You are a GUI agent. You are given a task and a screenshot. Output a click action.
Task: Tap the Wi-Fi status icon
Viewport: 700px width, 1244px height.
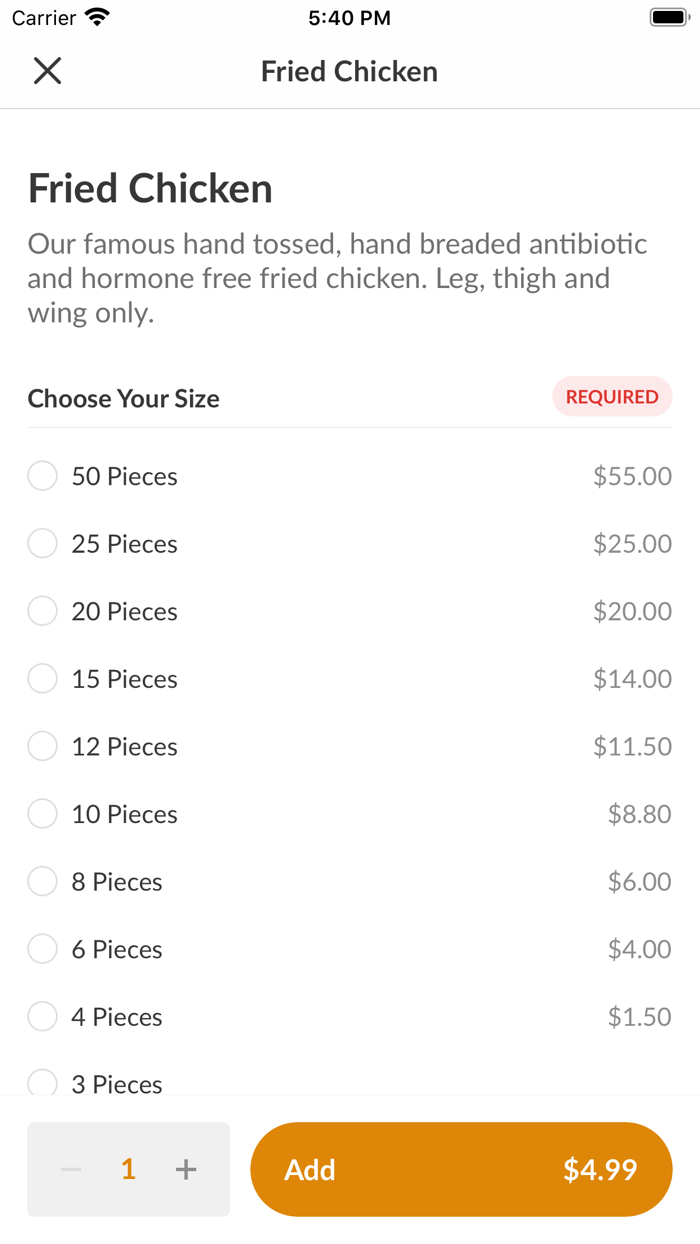[97, 17]
